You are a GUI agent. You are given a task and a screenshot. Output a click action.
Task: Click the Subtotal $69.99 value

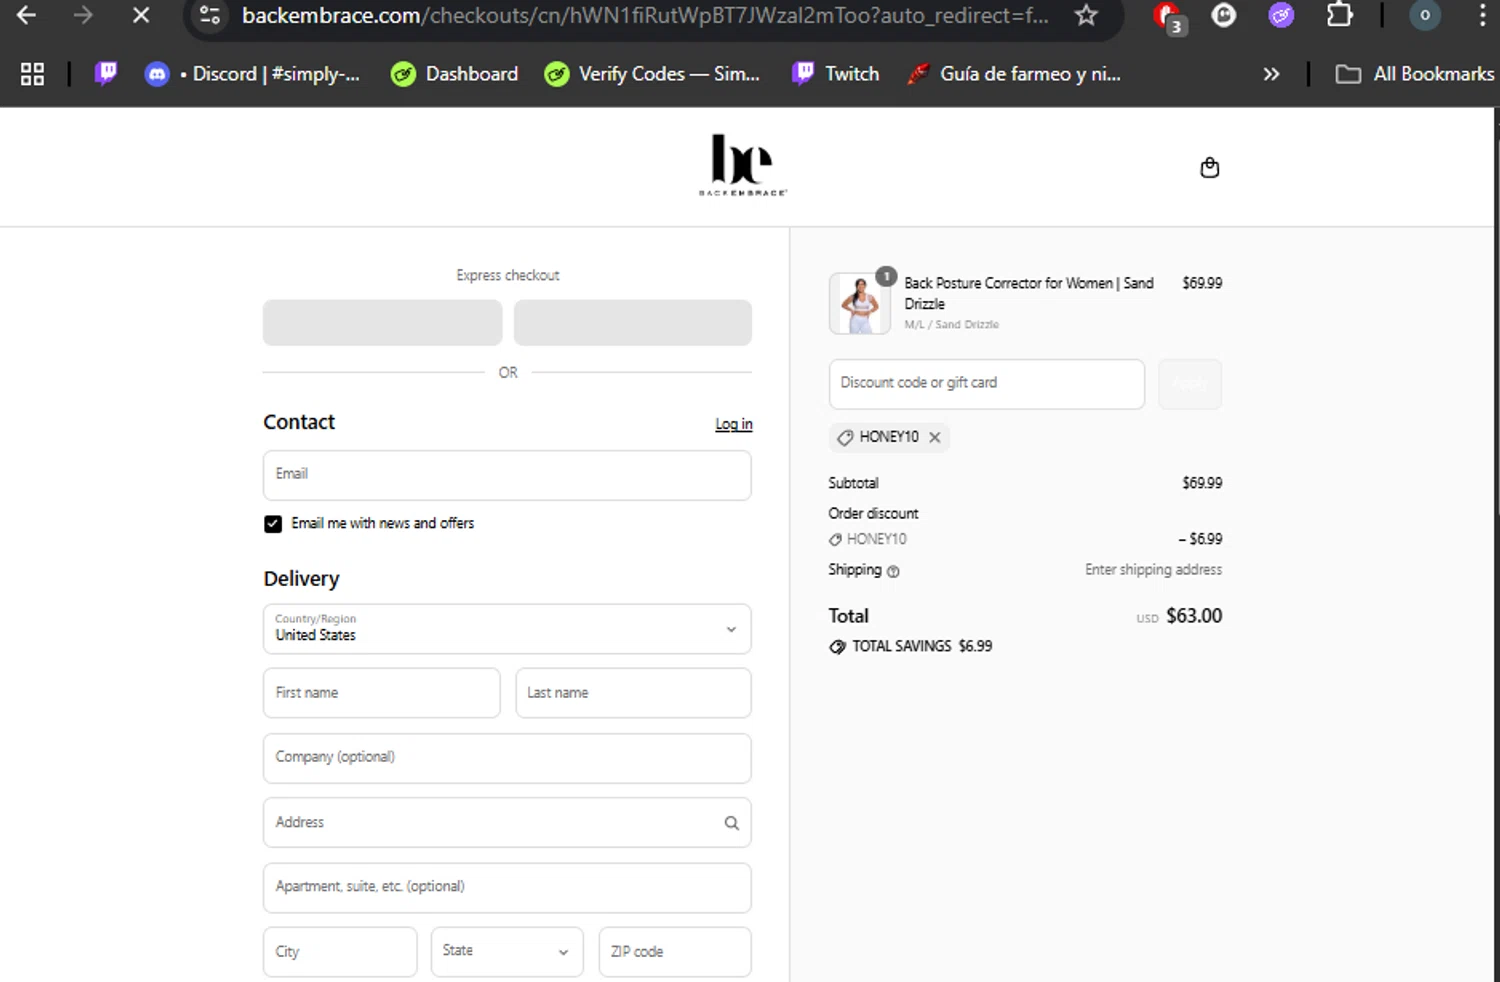click(x=1202, y=483)
